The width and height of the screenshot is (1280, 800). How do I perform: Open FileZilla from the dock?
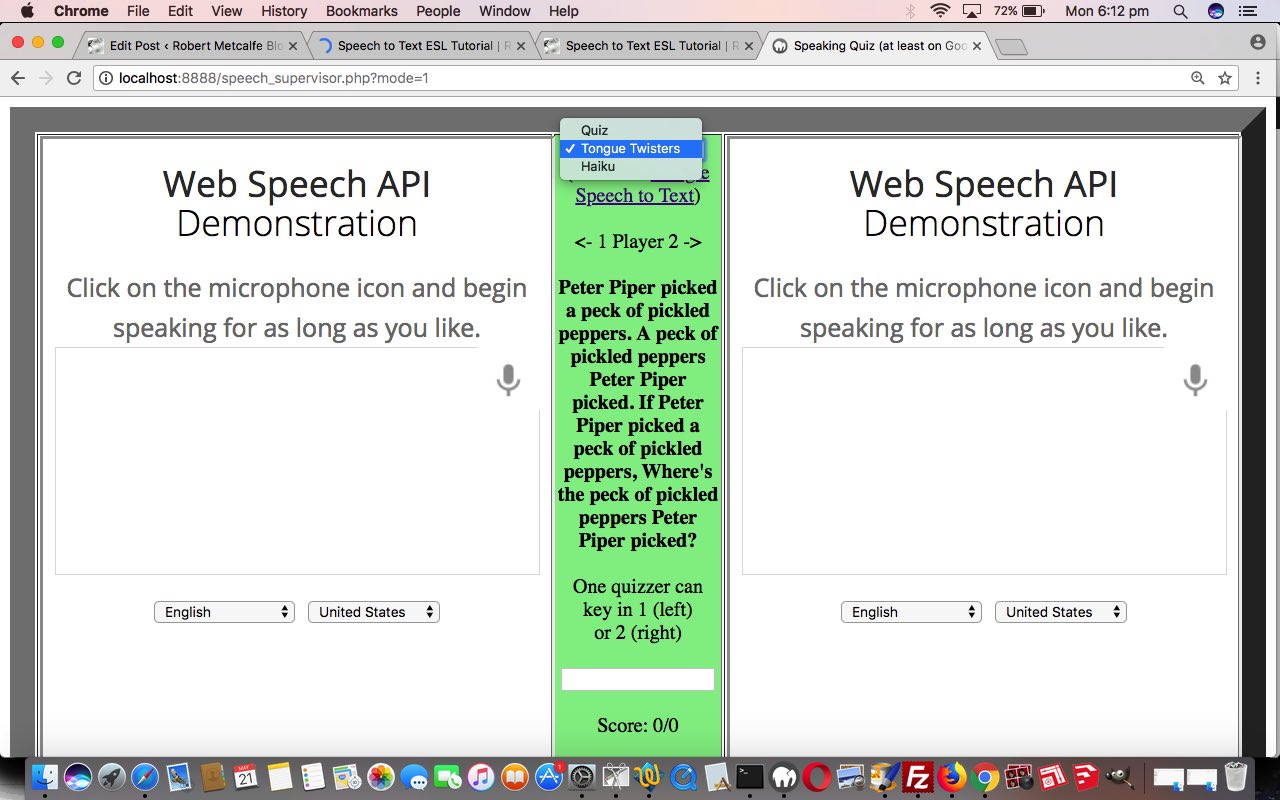coord(917,777)
